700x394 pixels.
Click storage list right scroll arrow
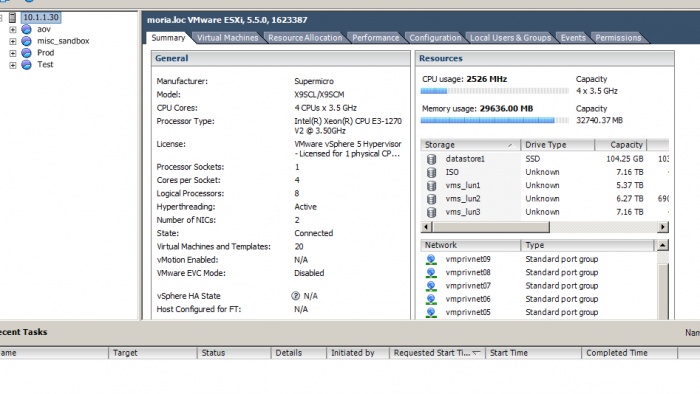[663, 227]
